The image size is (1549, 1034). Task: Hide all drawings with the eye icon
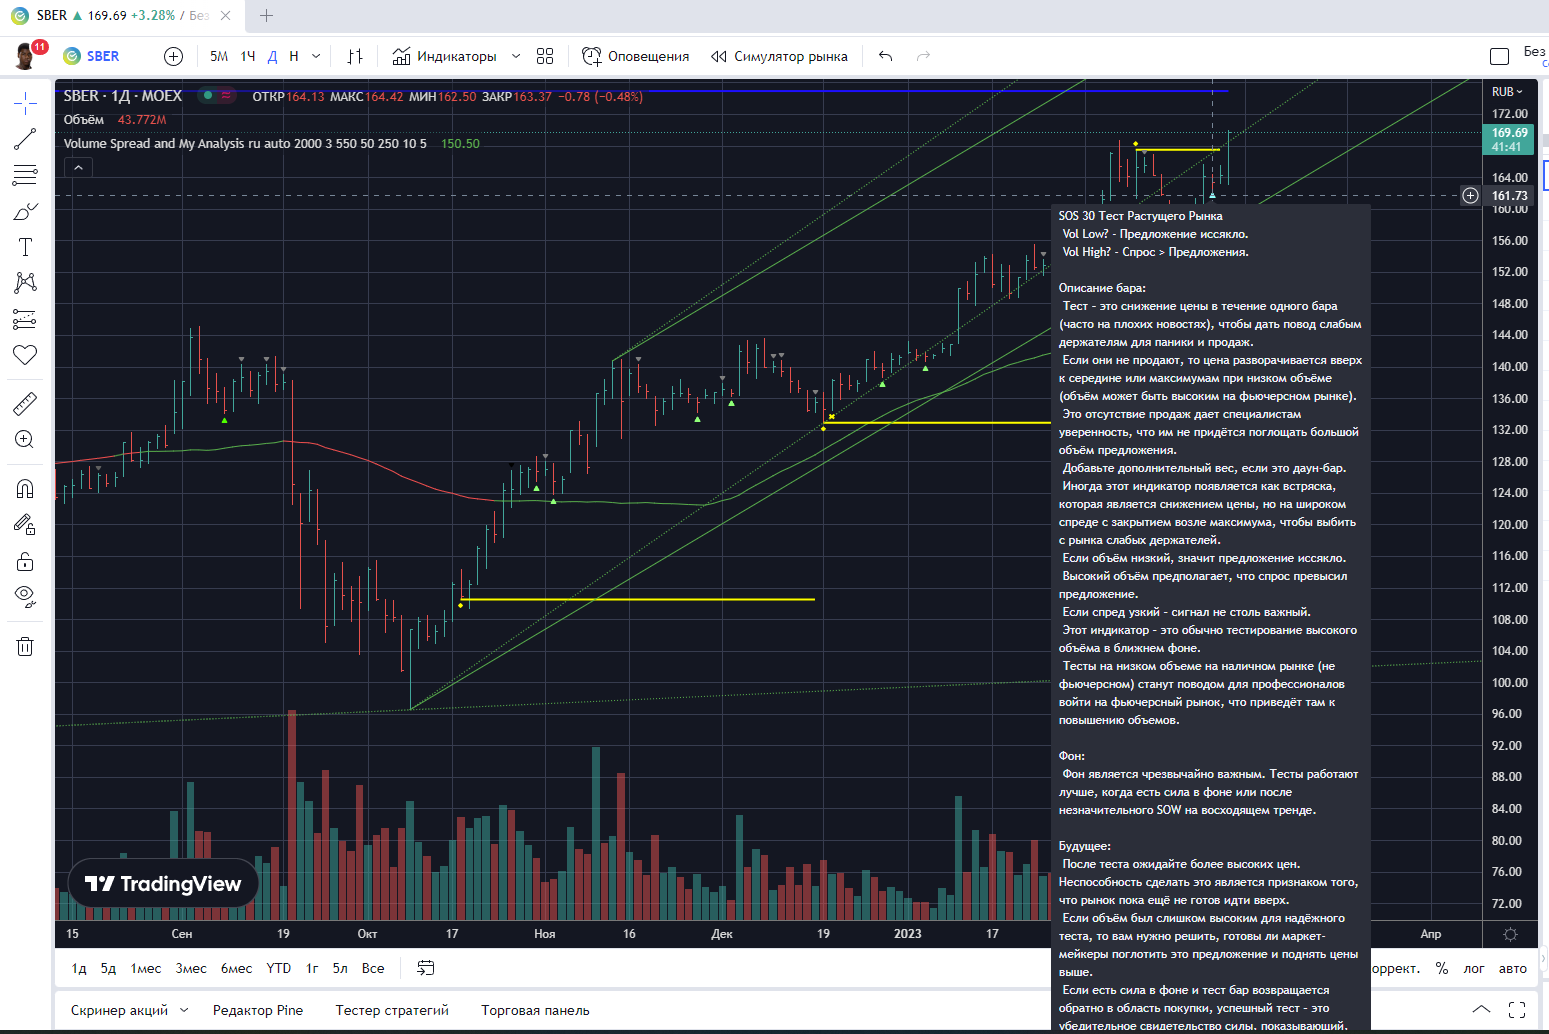(25, 597)
